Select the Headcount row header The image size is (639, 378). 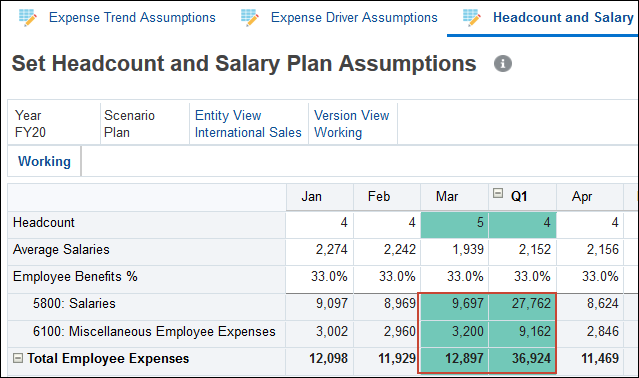point(147,224)
